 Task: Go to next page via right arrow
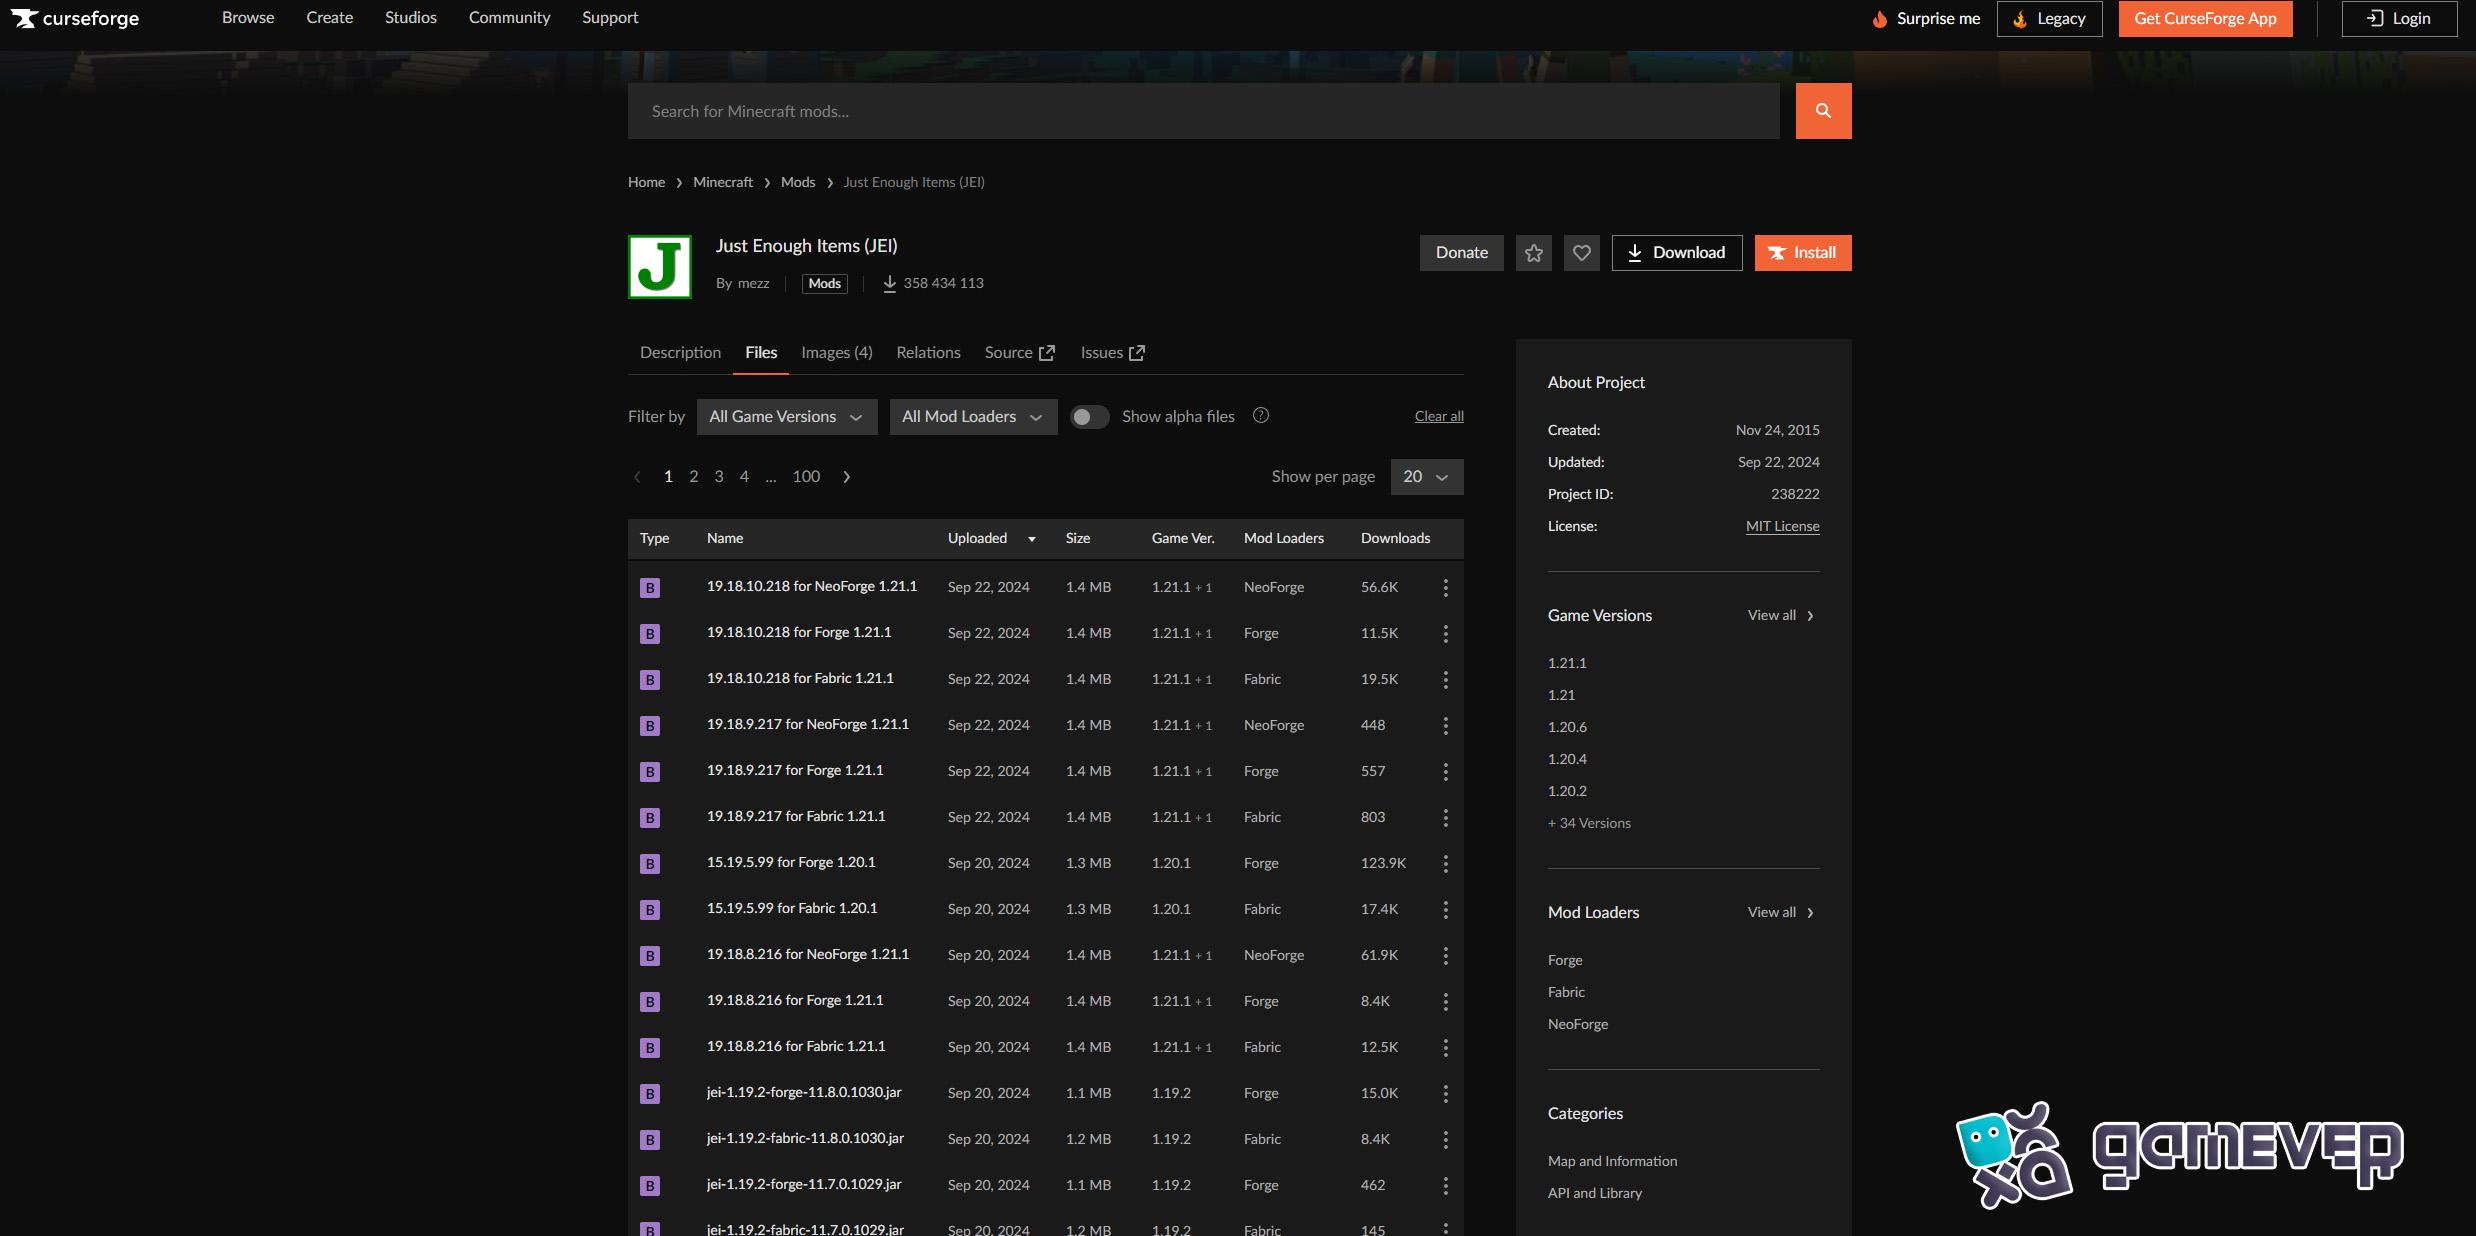click(845, 476)
